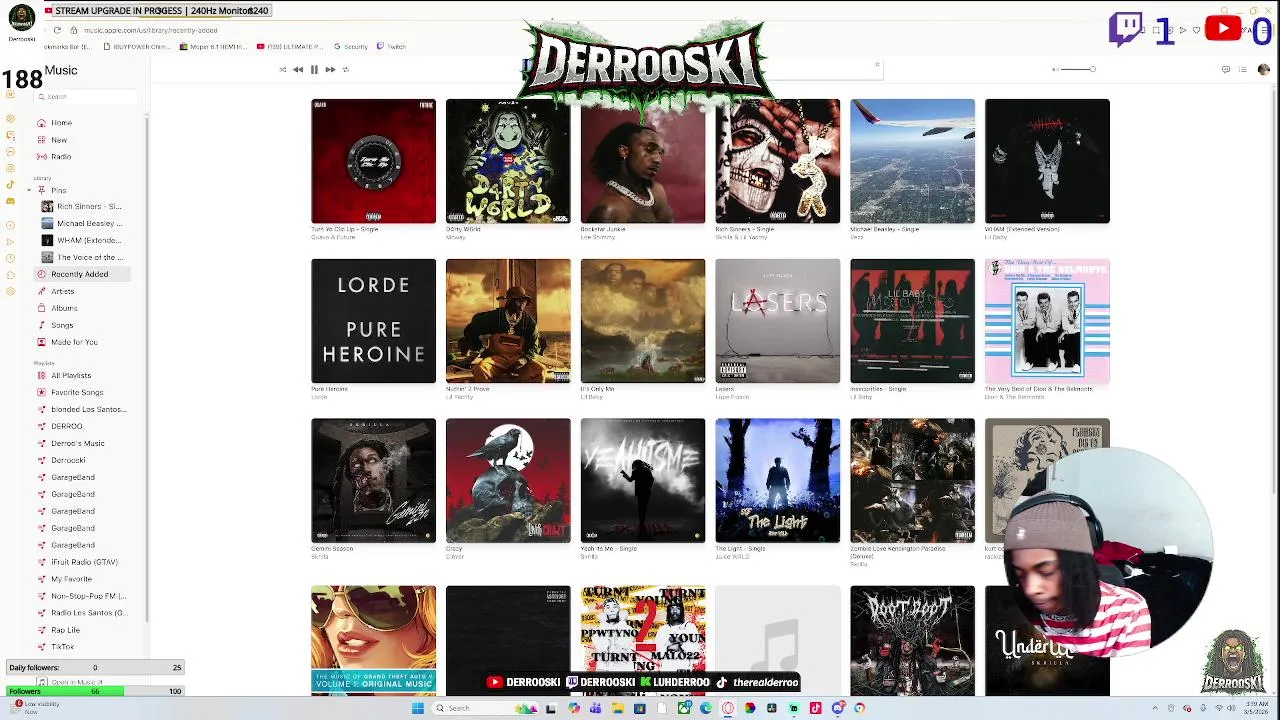Screen dimensions: 1280x720
Task: Open Opera browser from taskbar
Action: pyautogui.click(x=728, y=708)
